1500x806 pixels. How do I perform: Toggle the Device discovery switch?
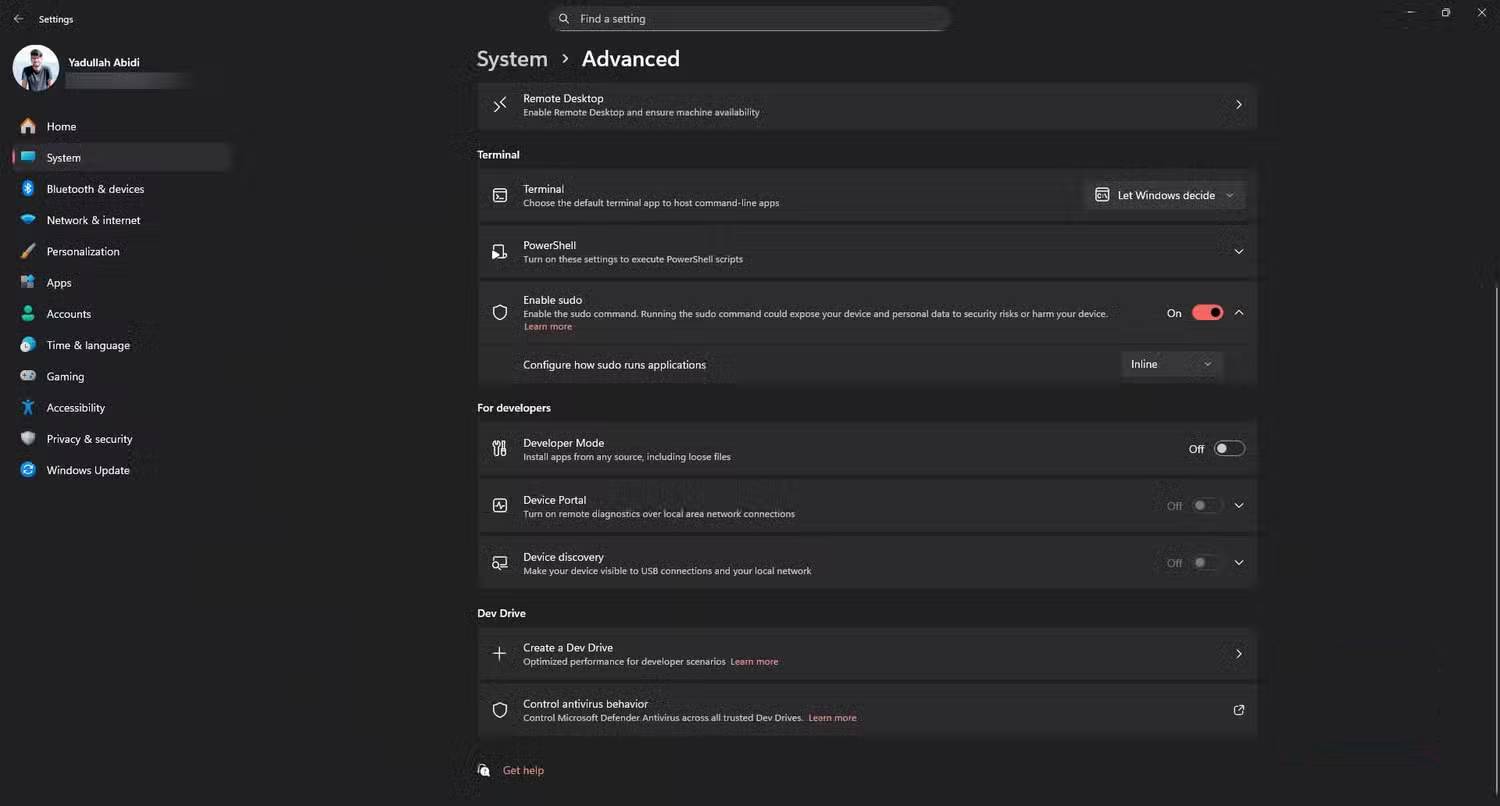(1205, 563)
